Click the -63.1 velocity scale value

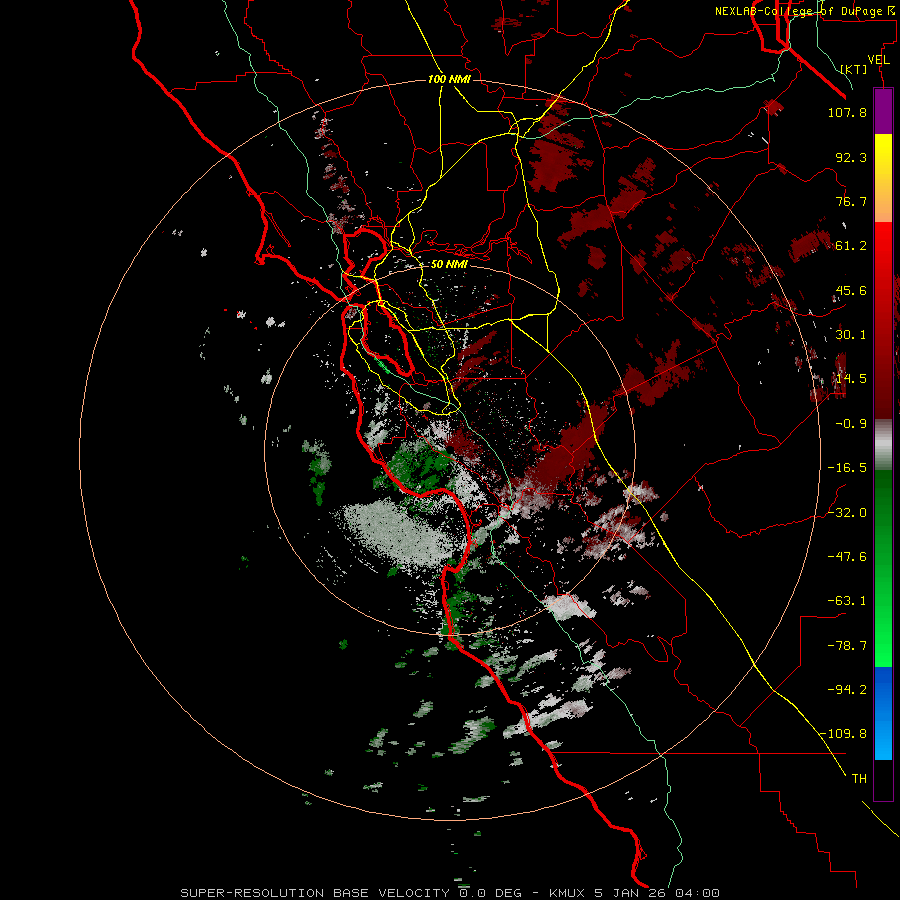[847, 601]
